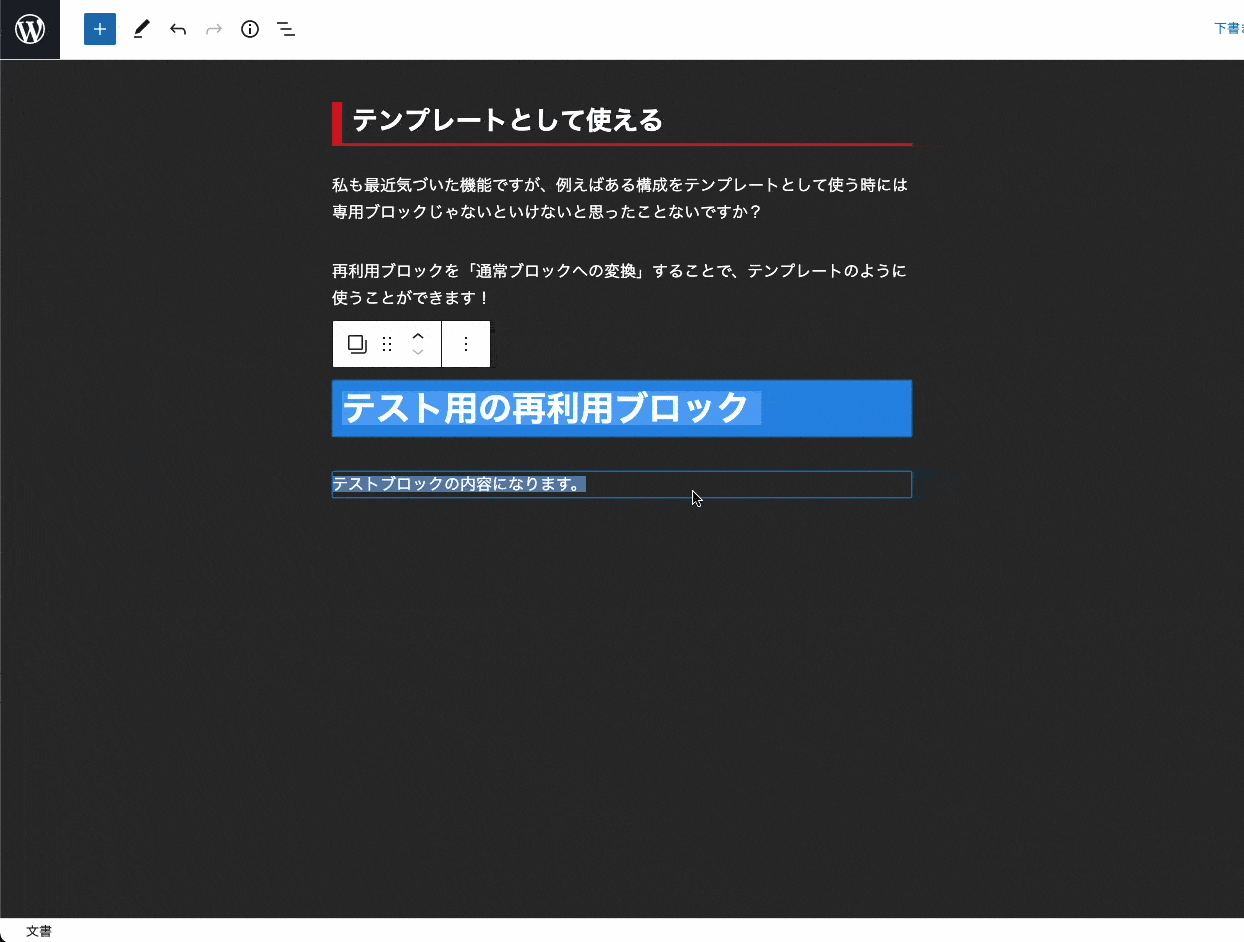The height and width of the screenshot is (942, 1244).
Task: Move the block up with chevron
Action: pos(419,336)
